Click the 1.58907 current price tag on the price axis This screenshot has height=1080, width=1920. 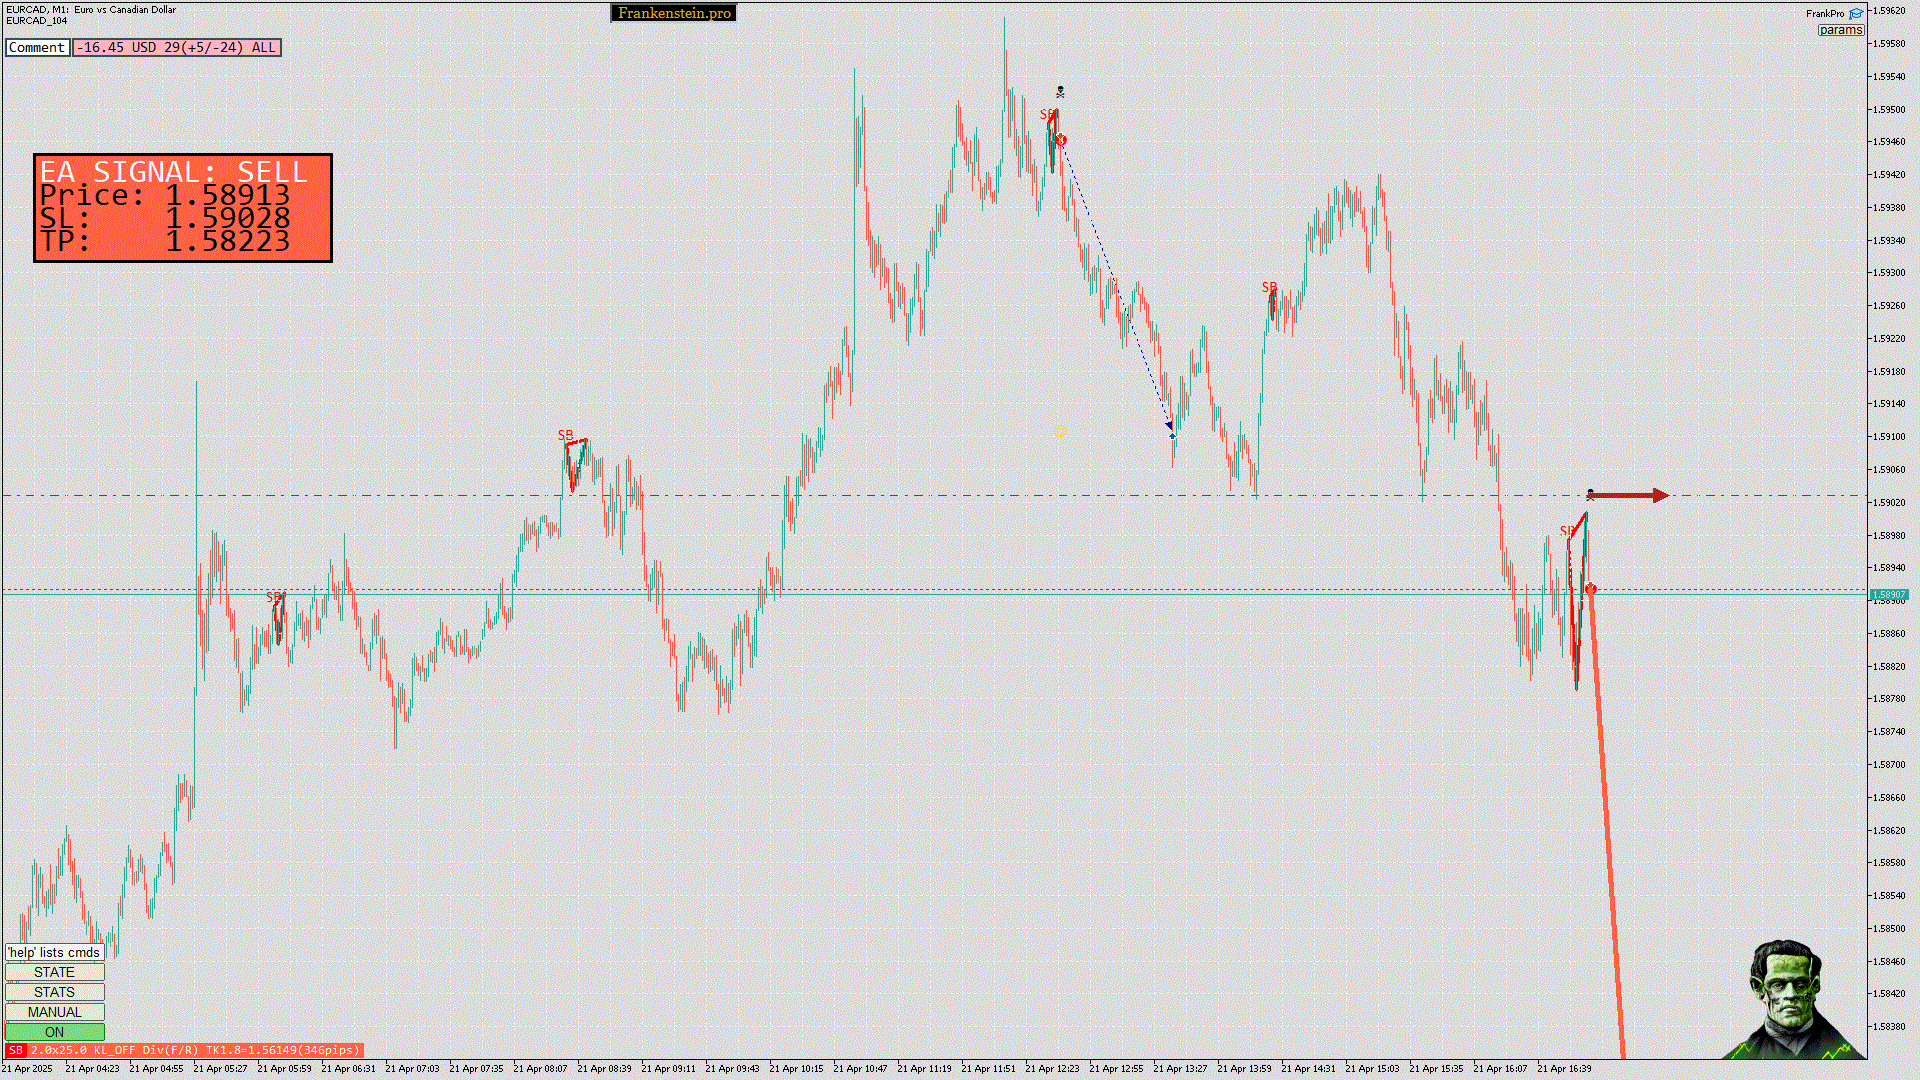[x=1888, y=595]
